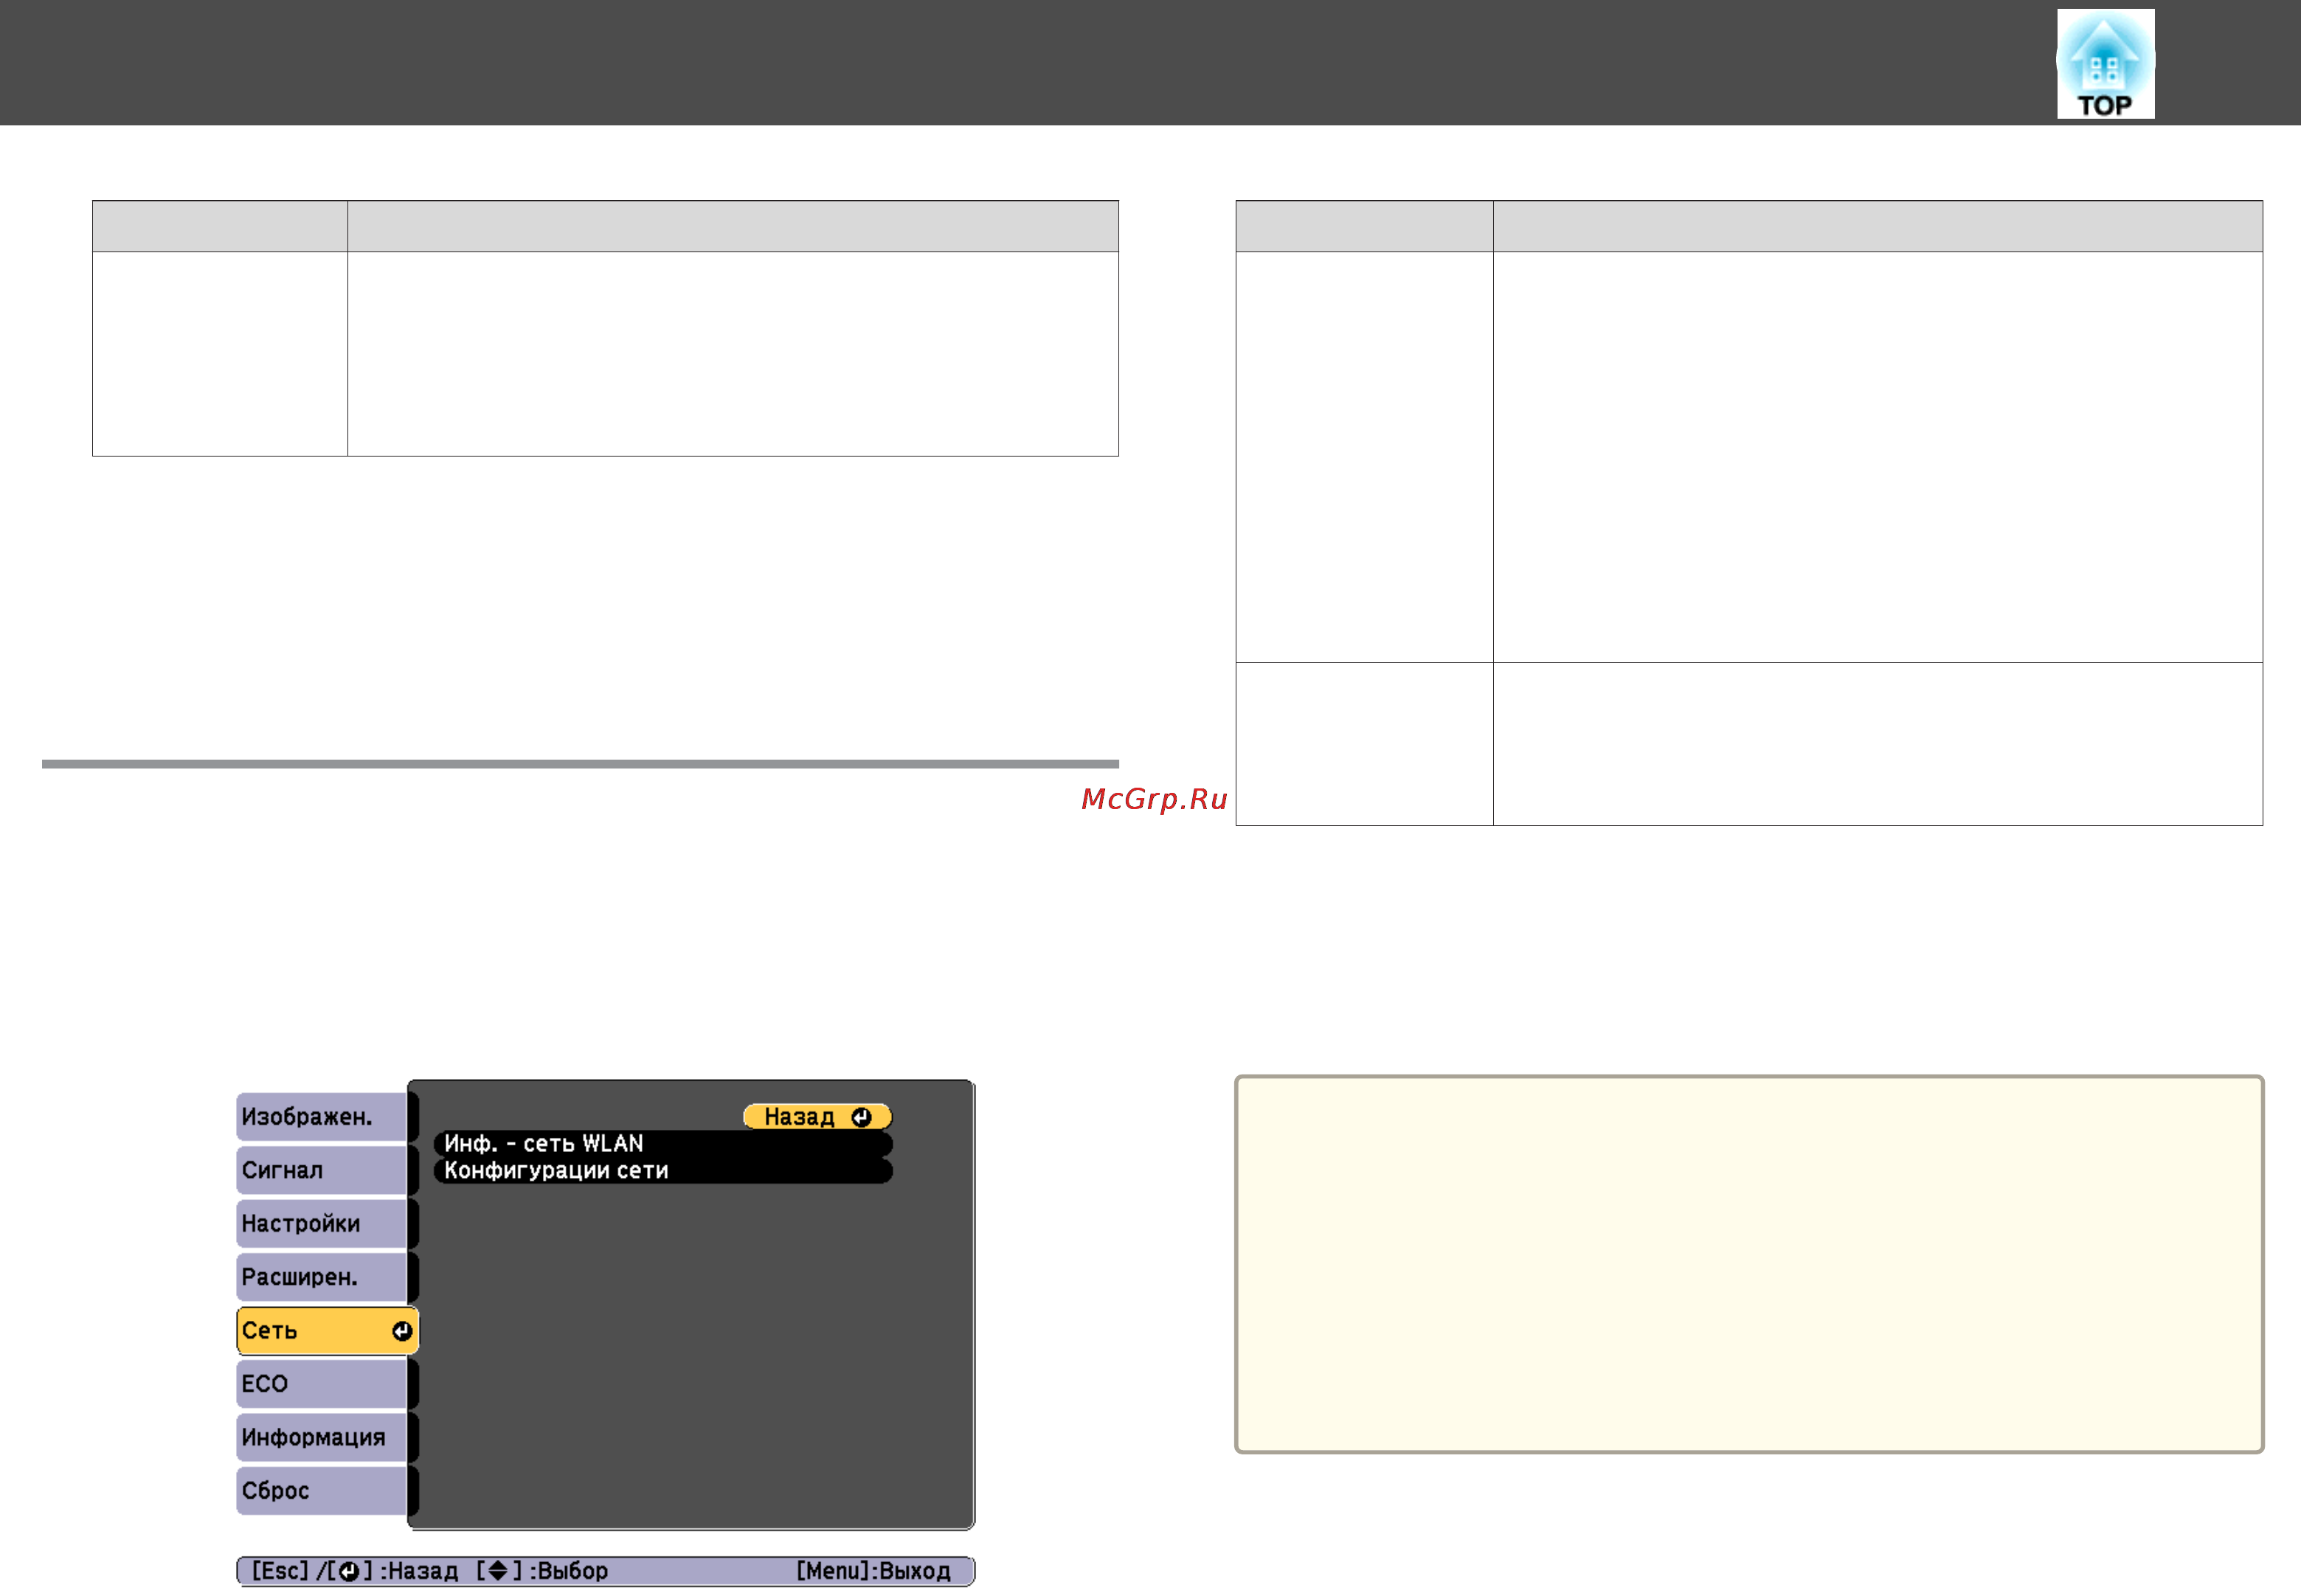Click the up-down arrow Выбор hint

pyautogui.click(x=542, y=1571)
